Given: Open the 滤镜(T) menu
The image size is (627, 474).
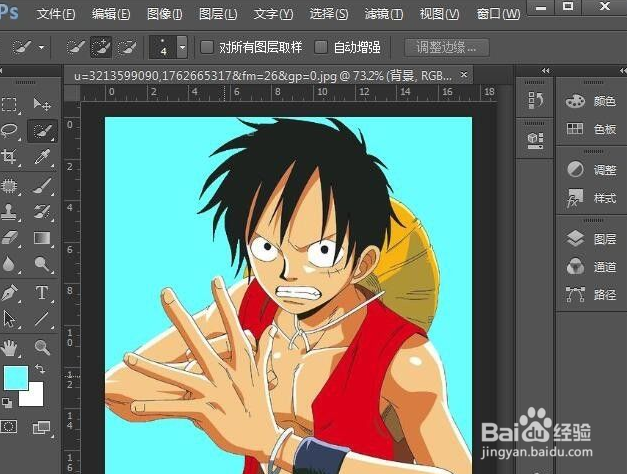Looking at the screenshot, I should coord(384,14).
